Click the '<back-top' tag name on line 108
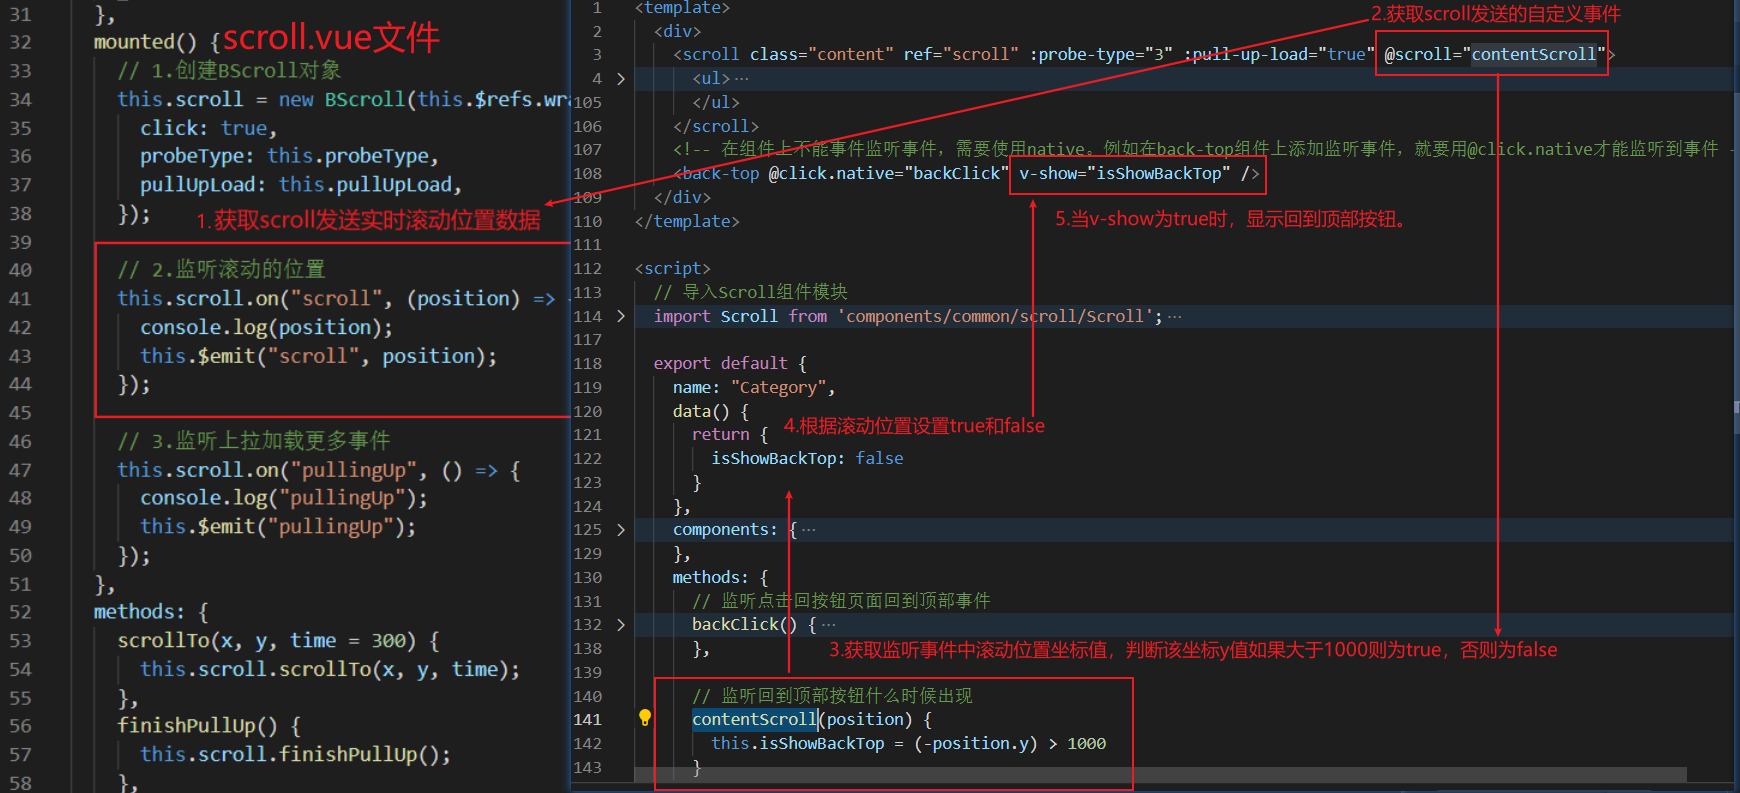This screenshot has width=1740, height=793. click(x=716, y=174)
